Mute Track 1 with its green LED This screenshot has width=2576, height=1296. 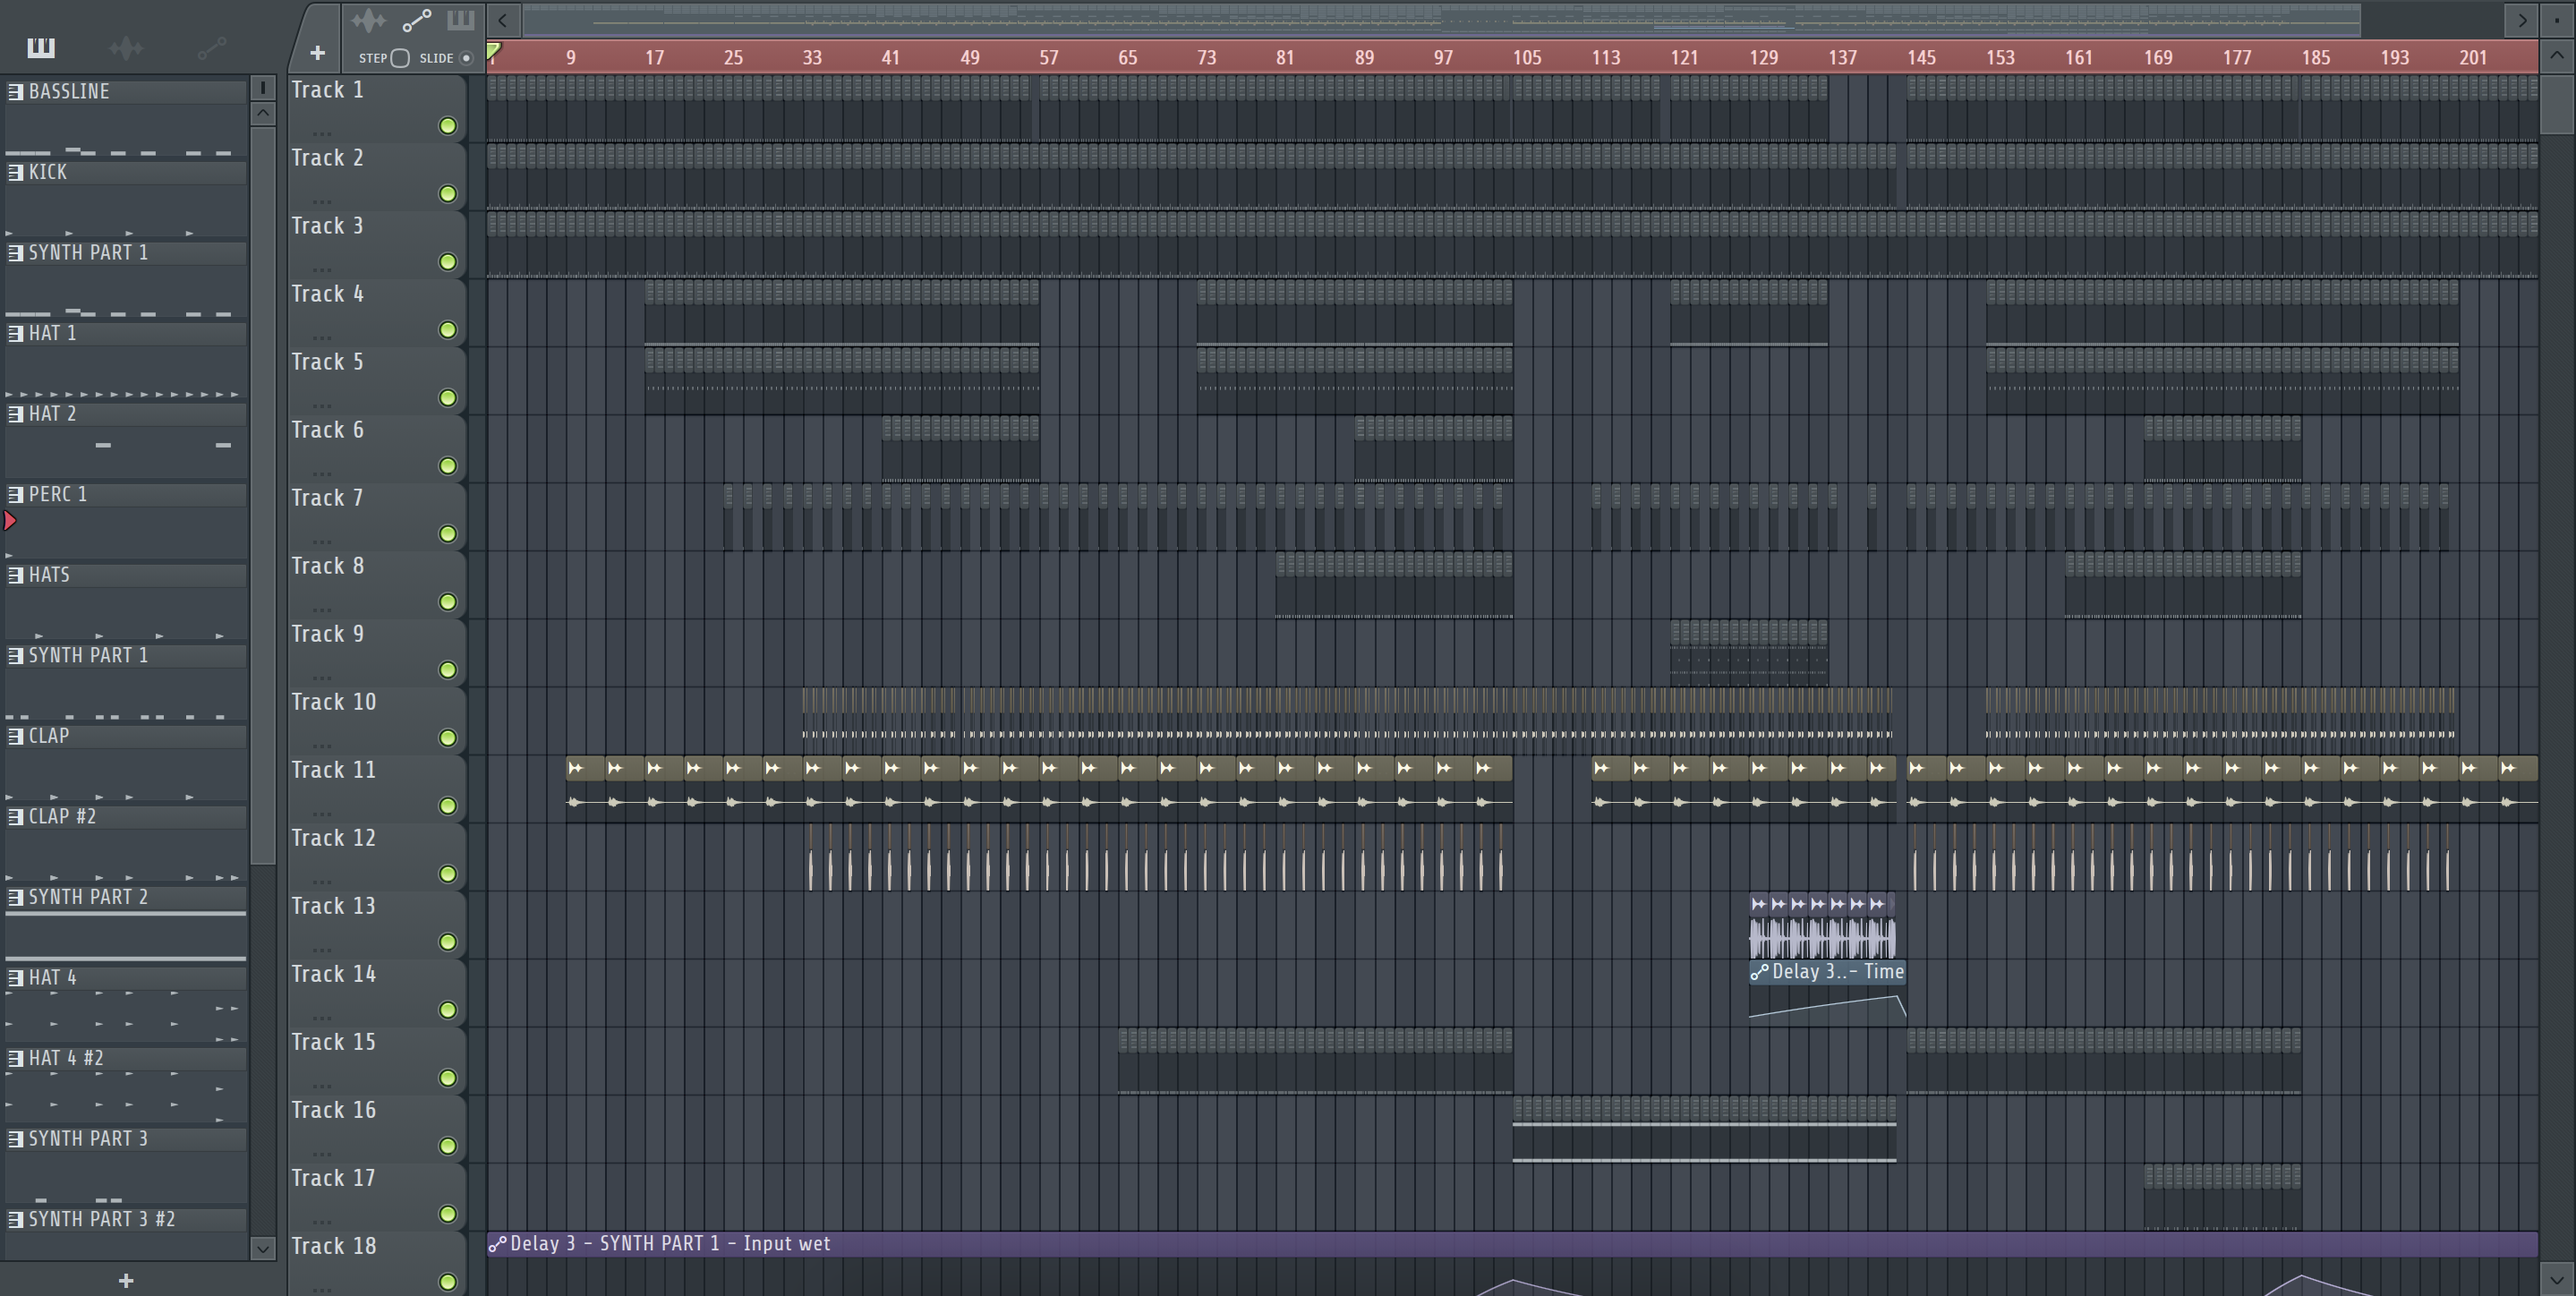click(448, 126)
